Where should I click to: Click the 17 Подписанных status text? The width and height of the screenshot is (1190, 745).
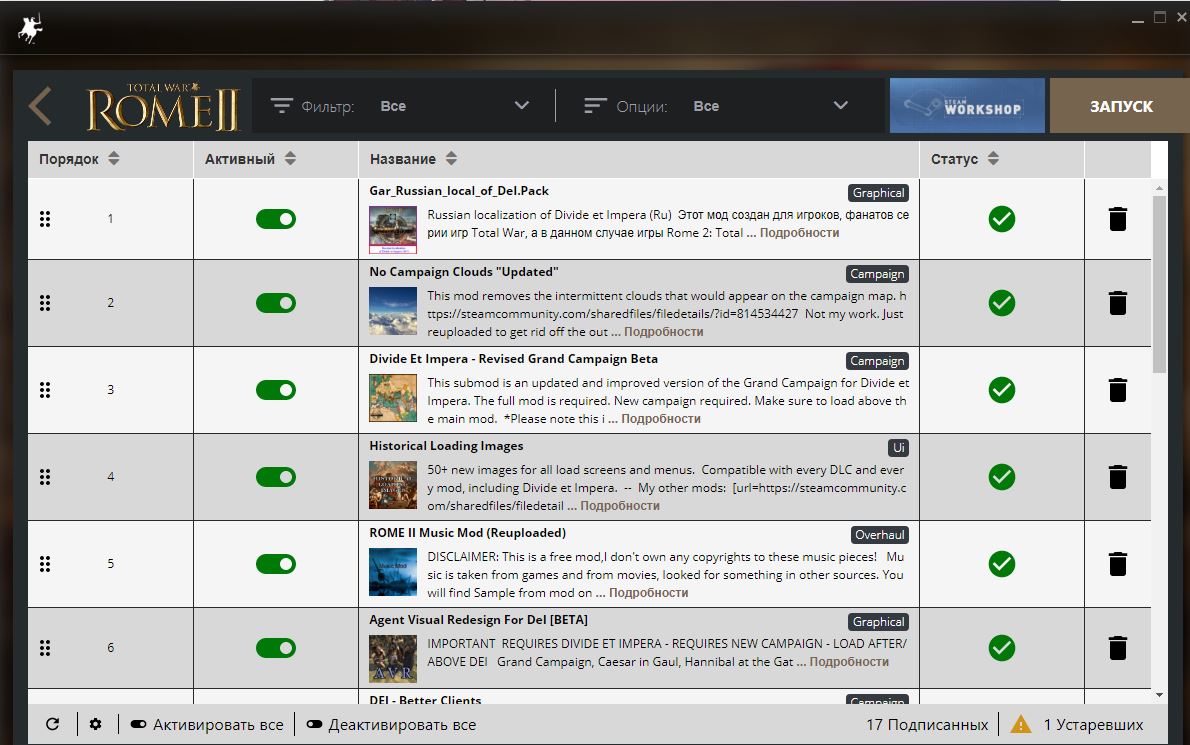927,725
